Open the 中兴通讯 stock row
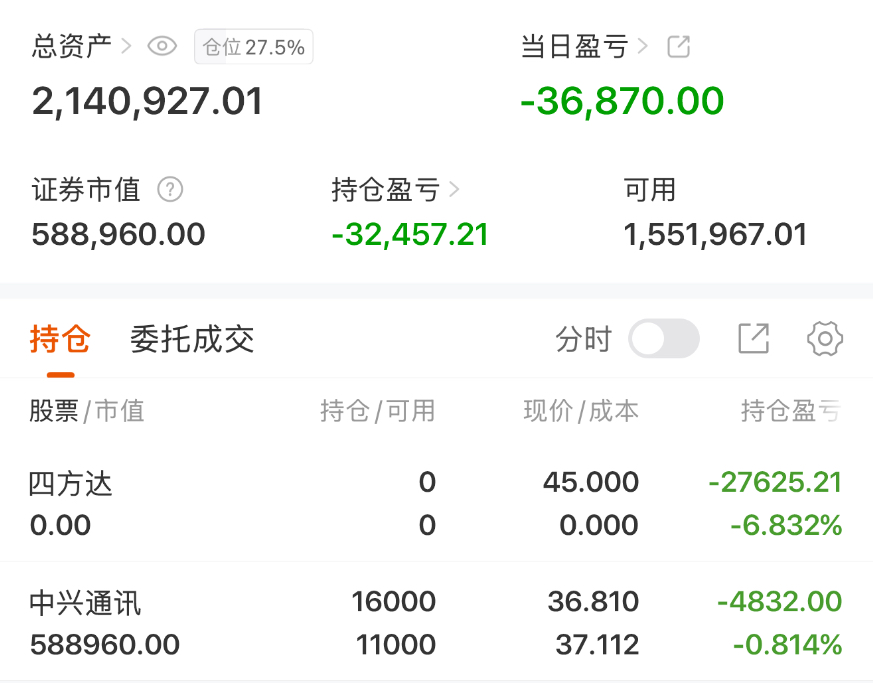The image size is (873, 683). [x=436, y=622]
